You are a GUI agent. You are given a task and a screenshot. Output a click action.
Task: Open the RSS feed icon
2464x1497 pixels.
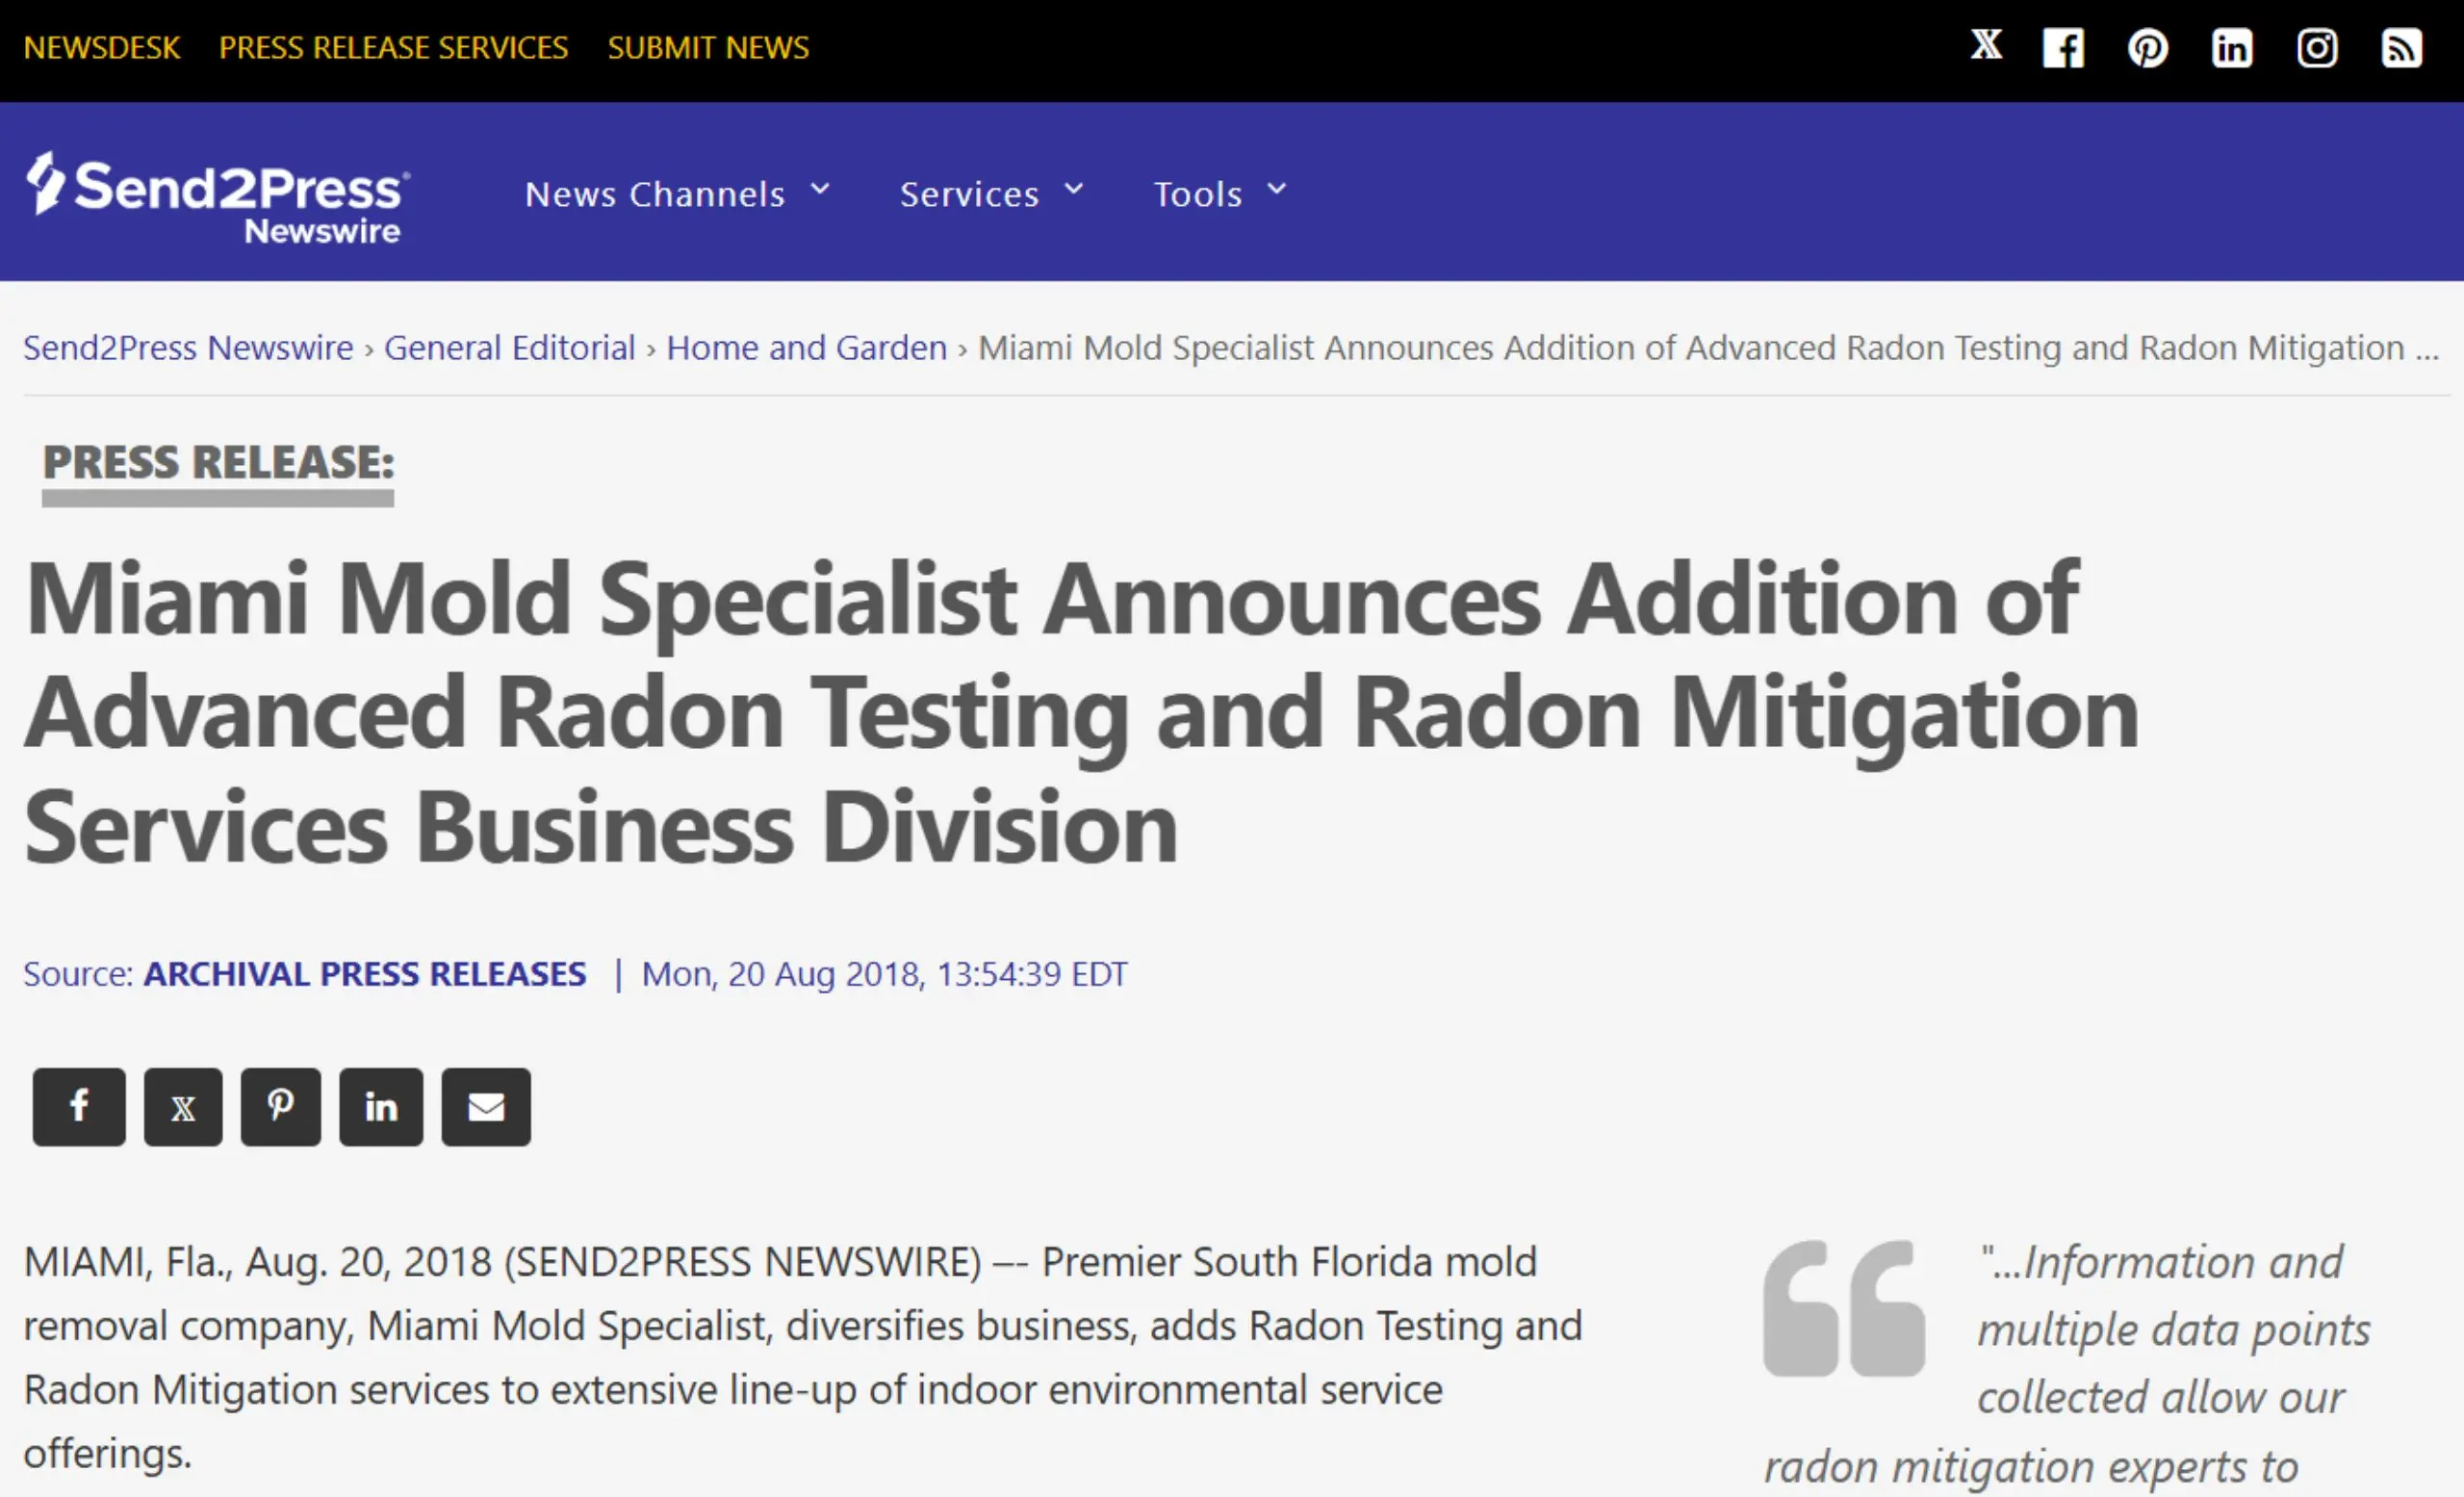click(2402, 48)
